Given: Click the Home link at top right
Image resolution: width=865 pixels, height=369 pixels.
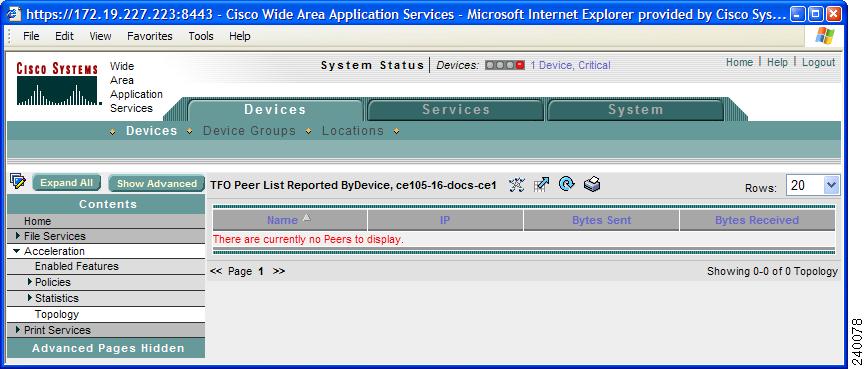Looking at the screenshot, I should [739, 62].
